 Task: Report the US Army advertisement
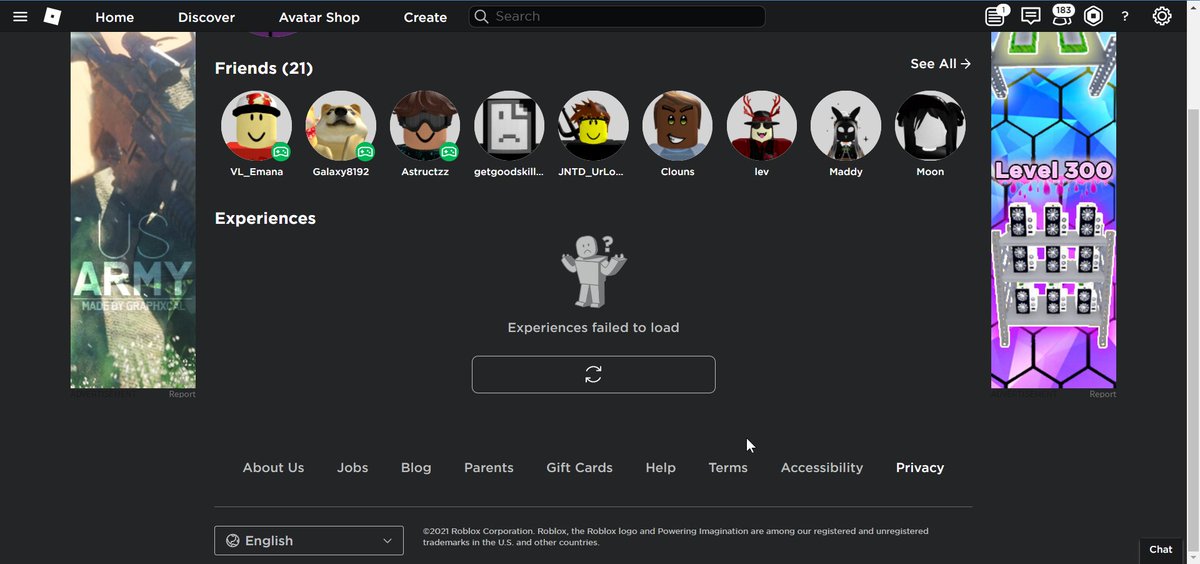point(182,395)
